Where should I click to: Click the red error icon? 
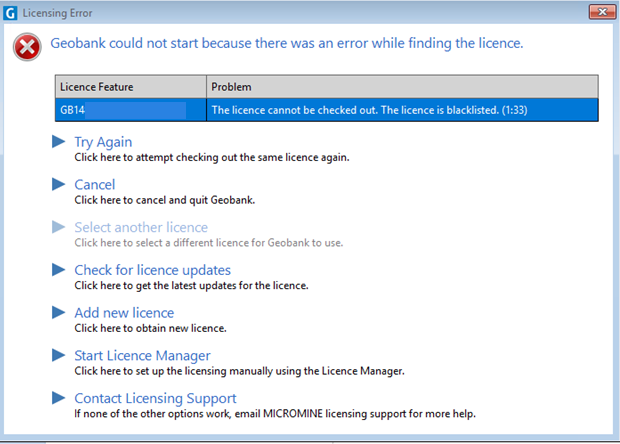pyautogui.click(x=29, y=47)
